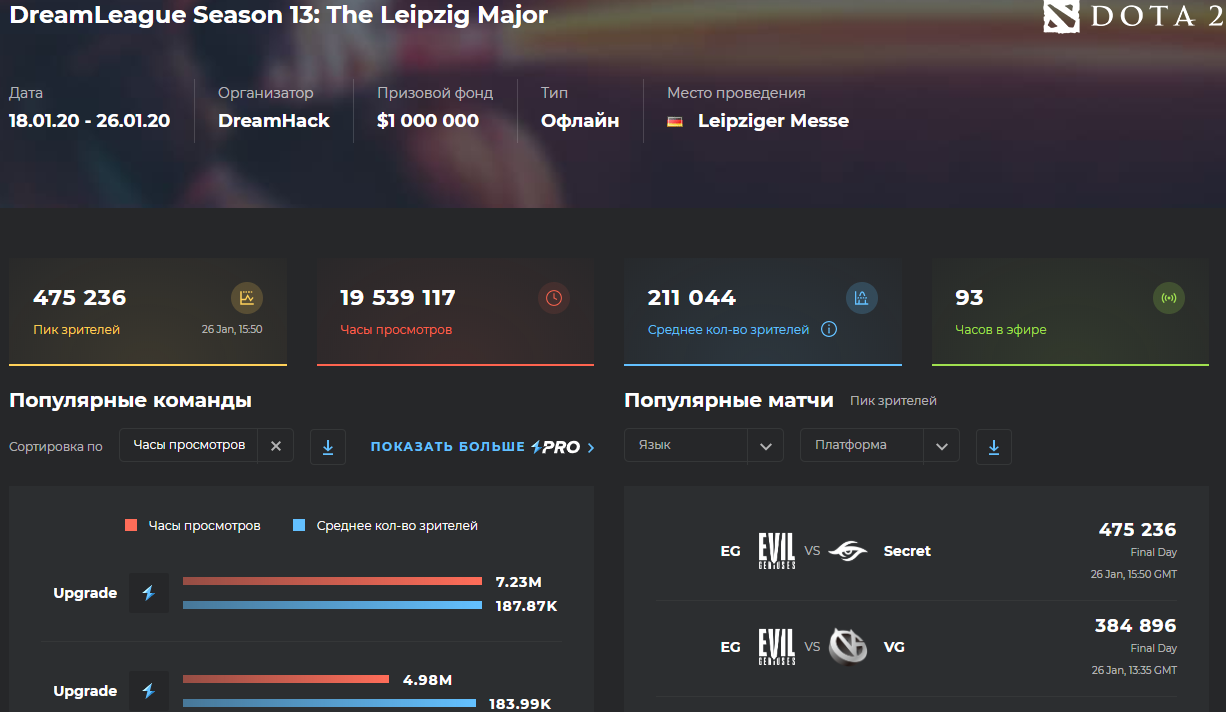Screen dimensions: 1226x712
Task: Click the 93 hours on air card
Action: pos(1070,313)
